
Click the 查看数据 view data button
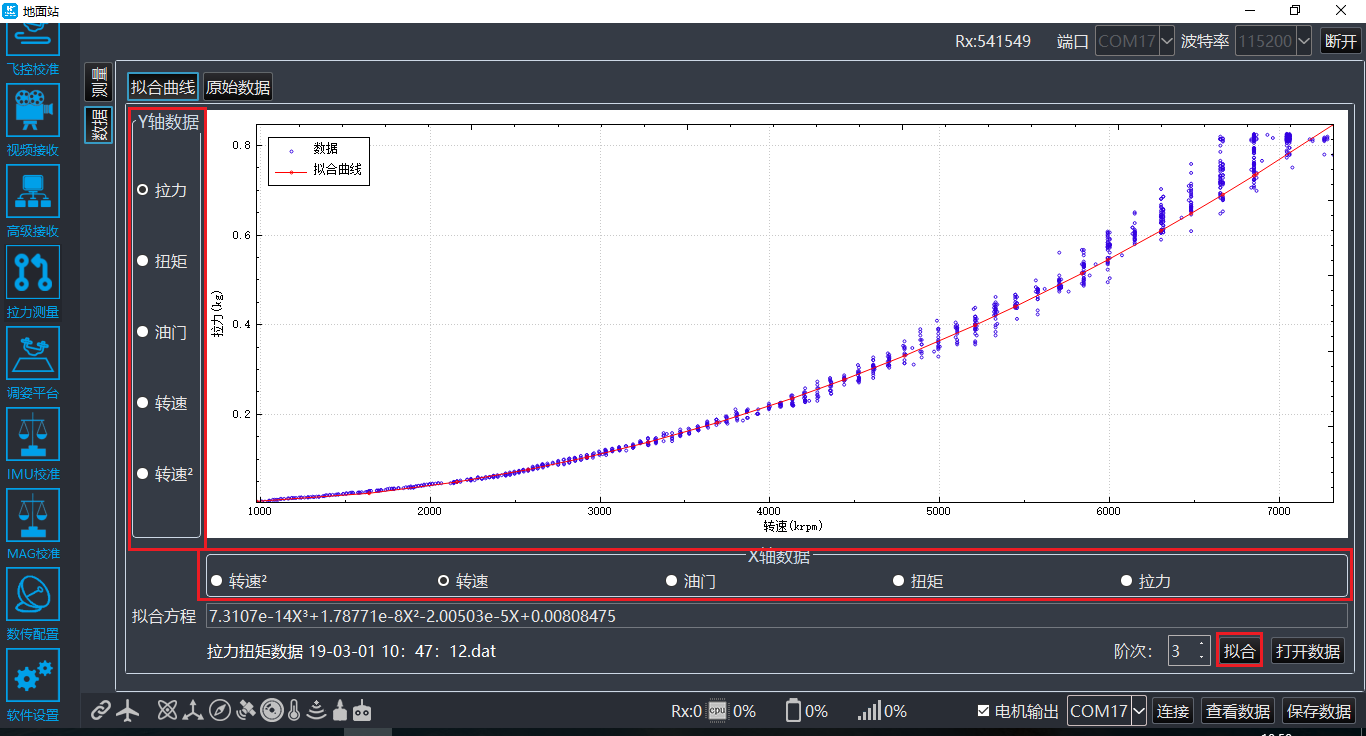click(x=1238, y=711)
